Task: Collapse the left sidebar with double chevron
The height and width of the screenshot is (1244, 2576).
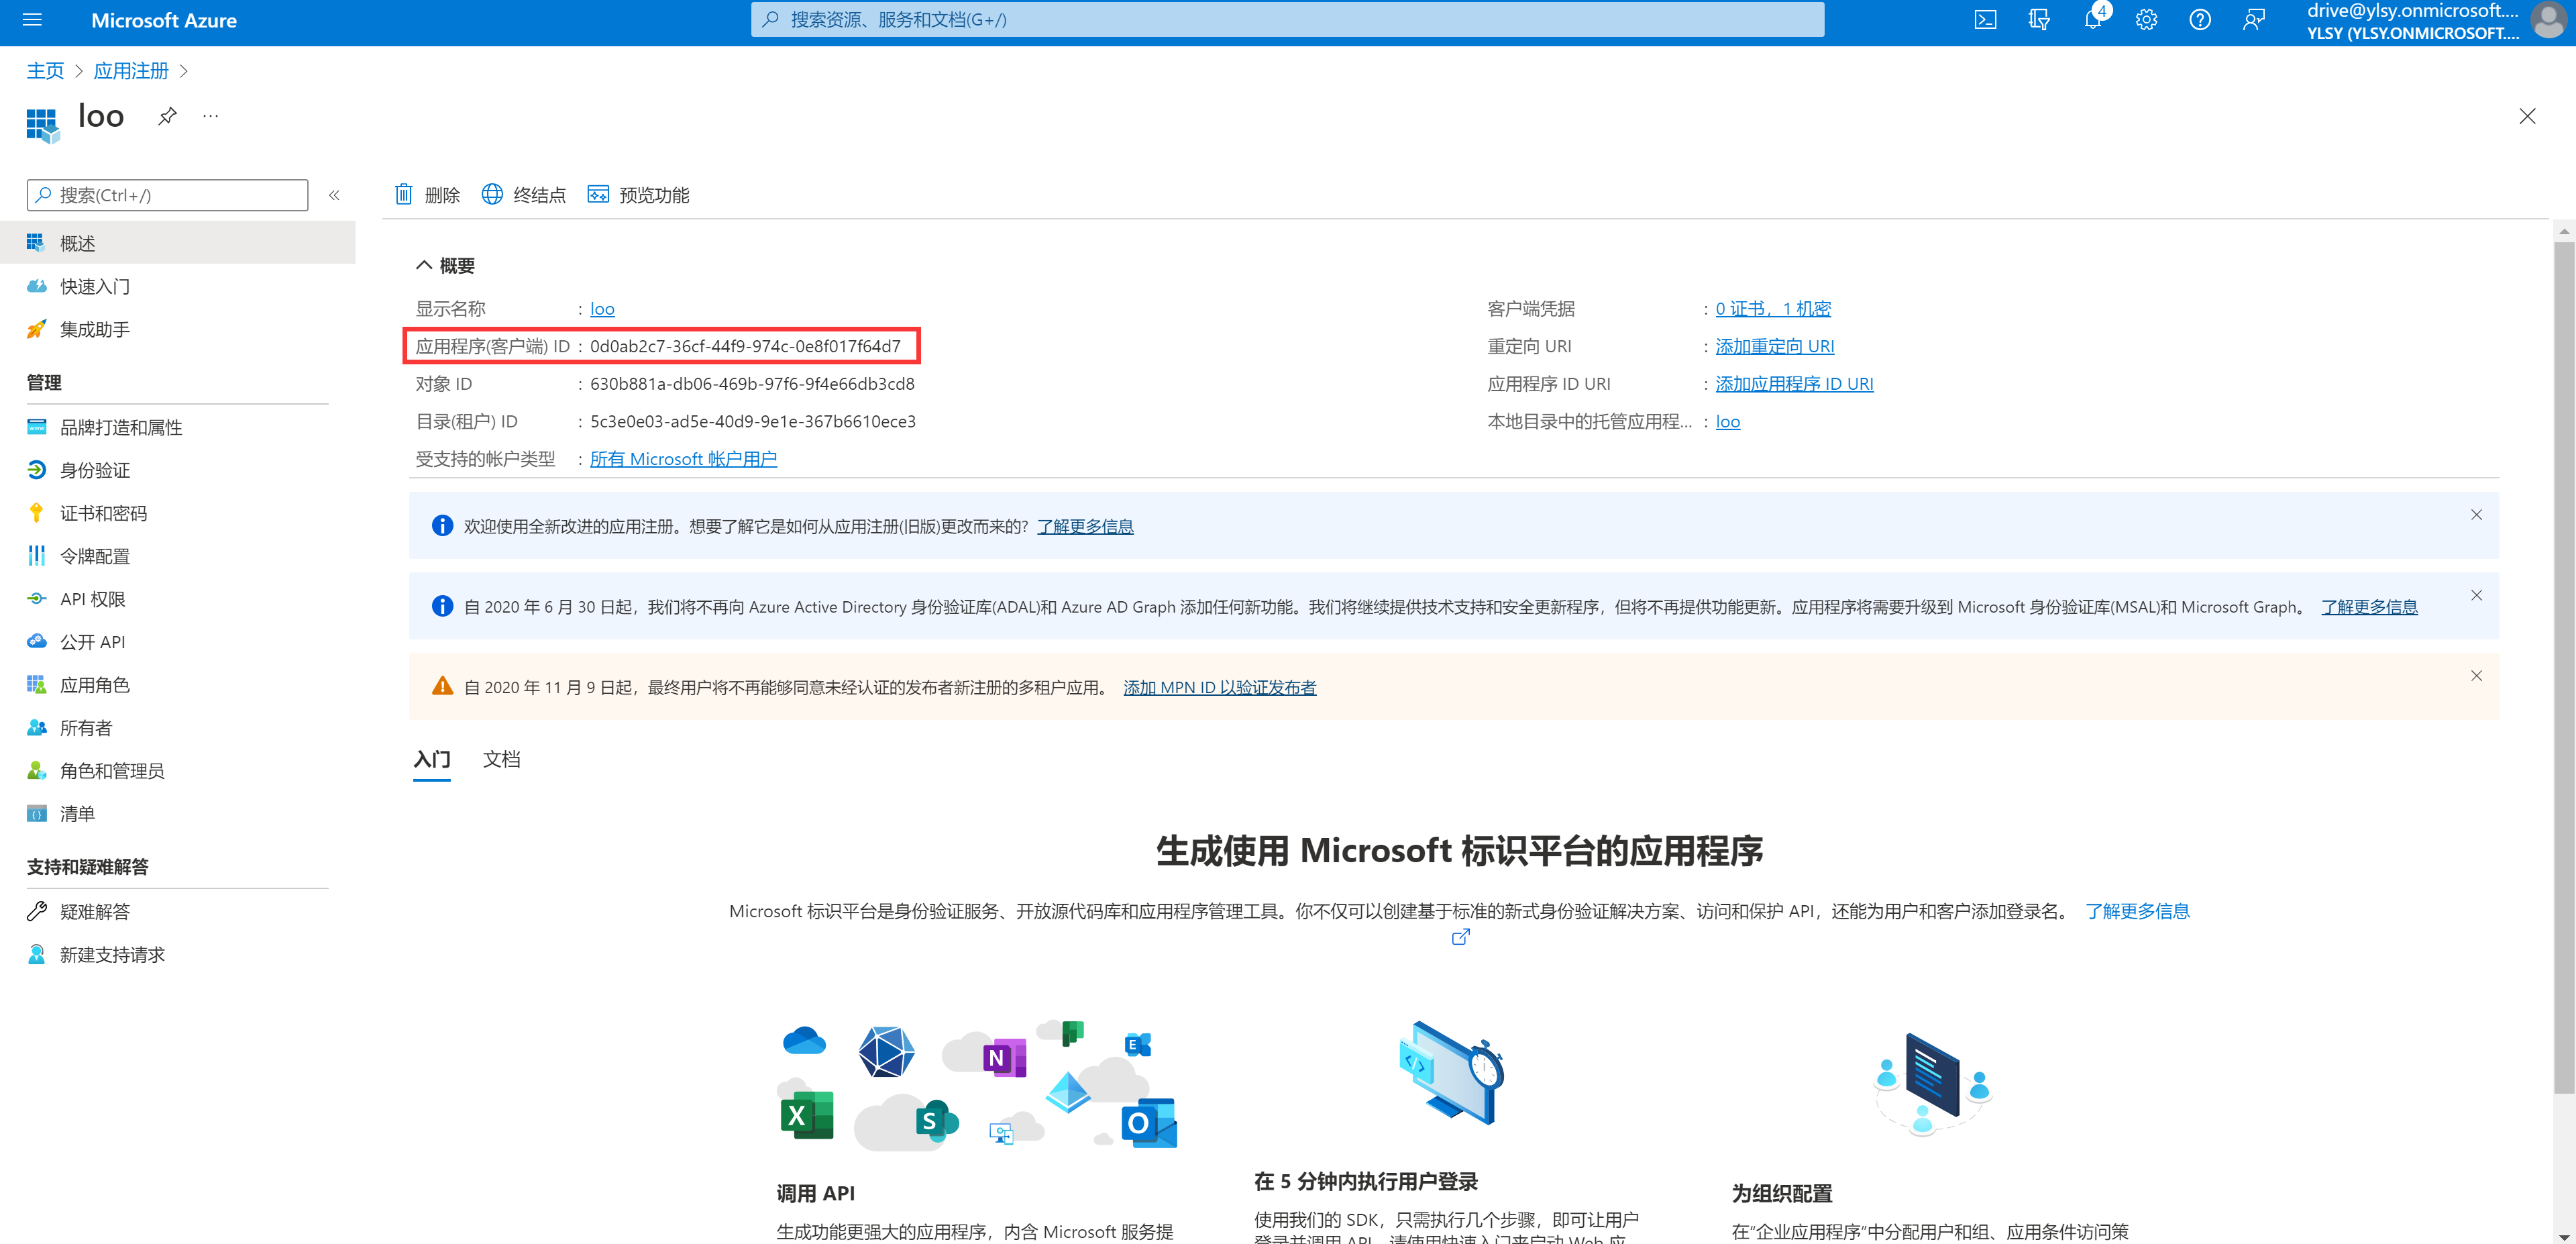Action: [334, 195]
